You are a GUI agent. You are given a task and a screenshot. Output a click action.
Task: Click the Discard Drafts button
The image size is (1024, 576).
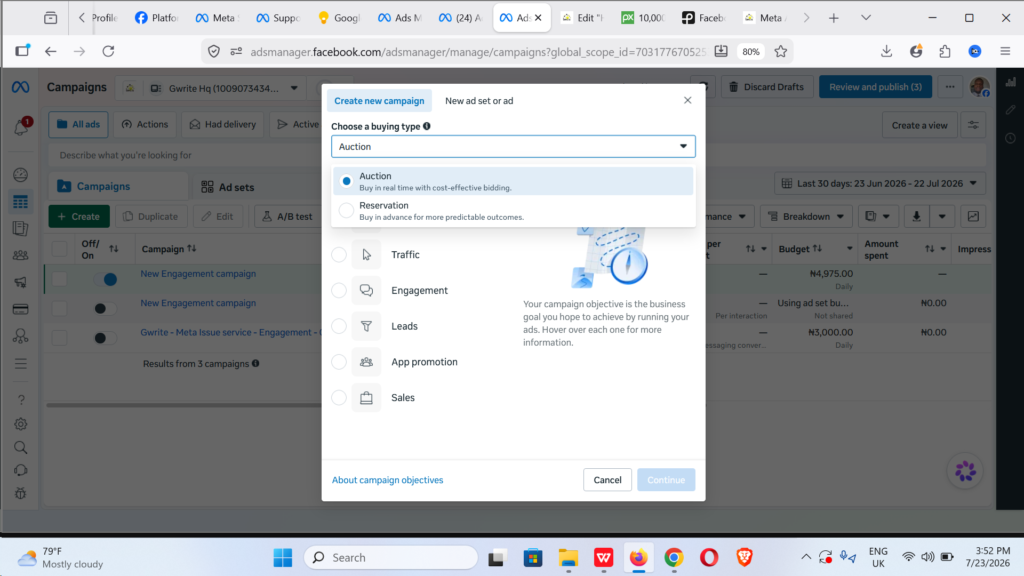767,87
